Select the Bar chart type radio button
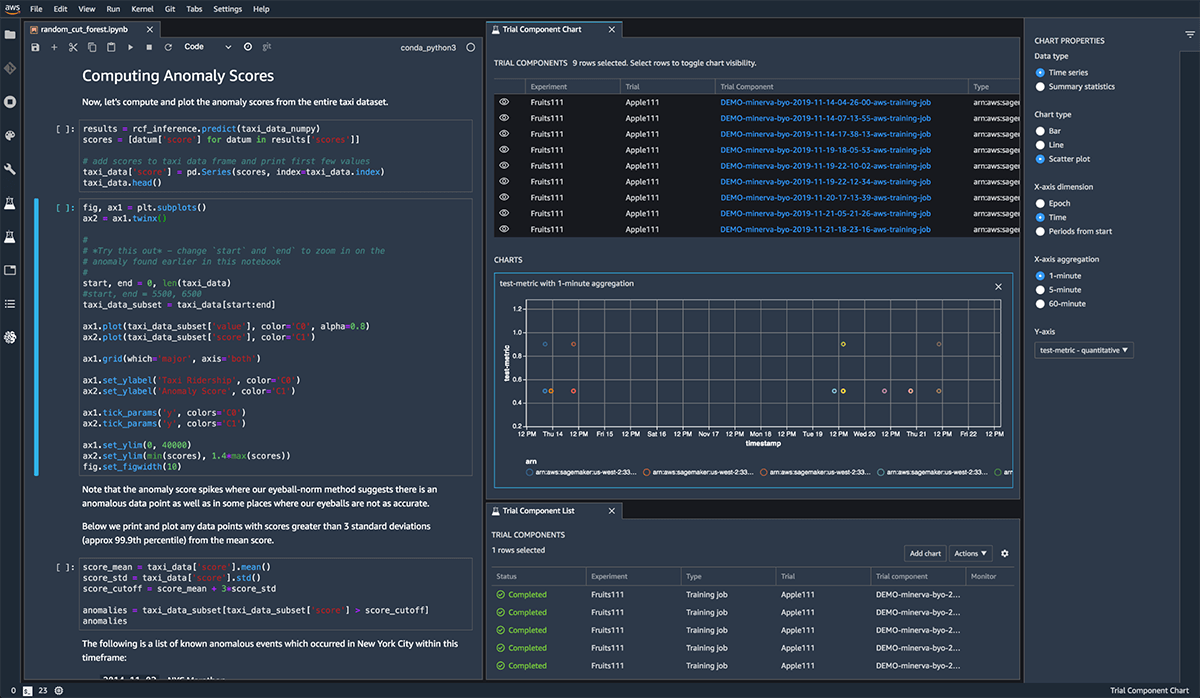The width and height of the screenshot is (1200, 698). tap(1041, 130)
